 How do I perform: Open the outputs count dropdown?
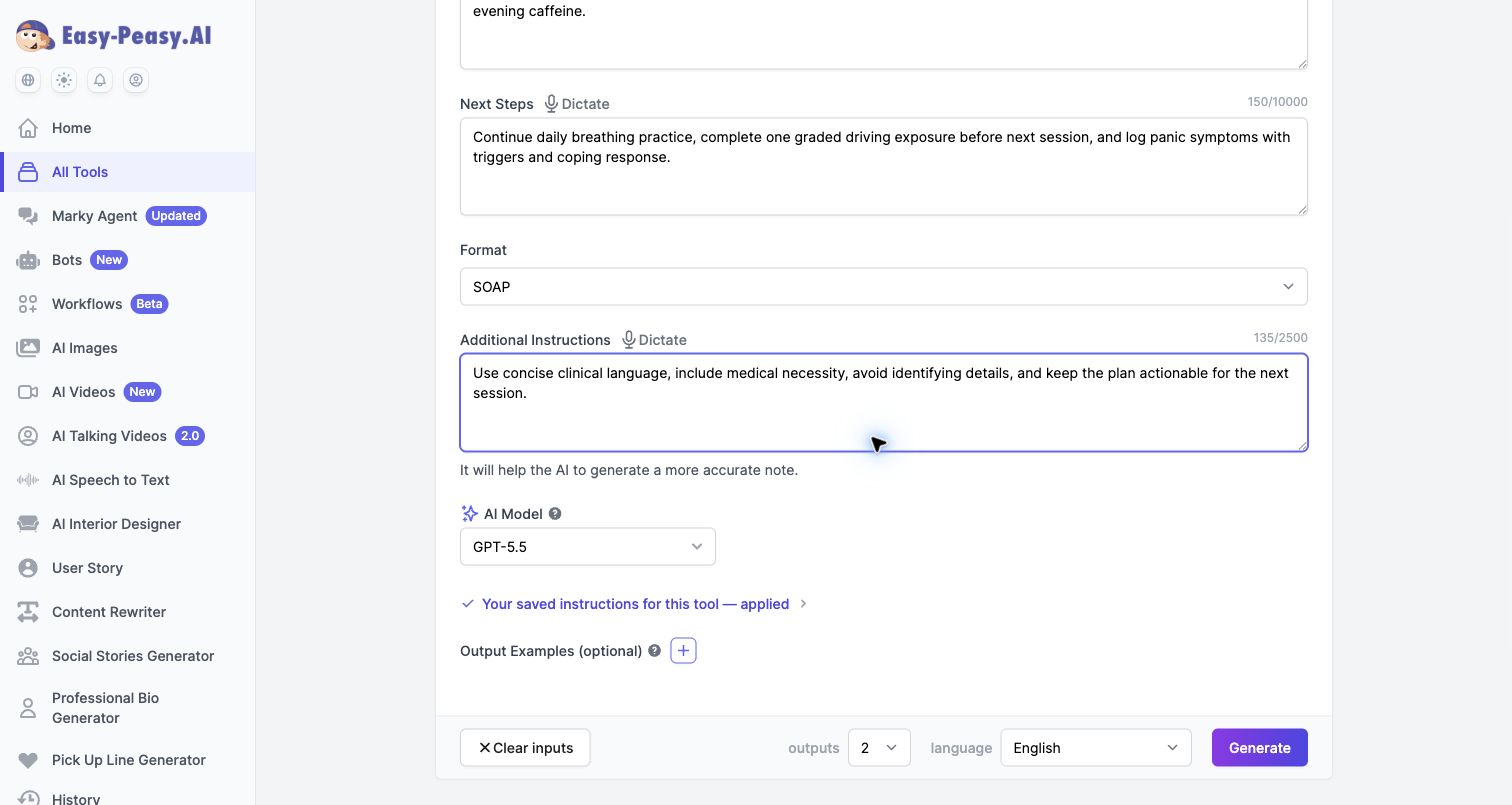(x=879, y=748)
